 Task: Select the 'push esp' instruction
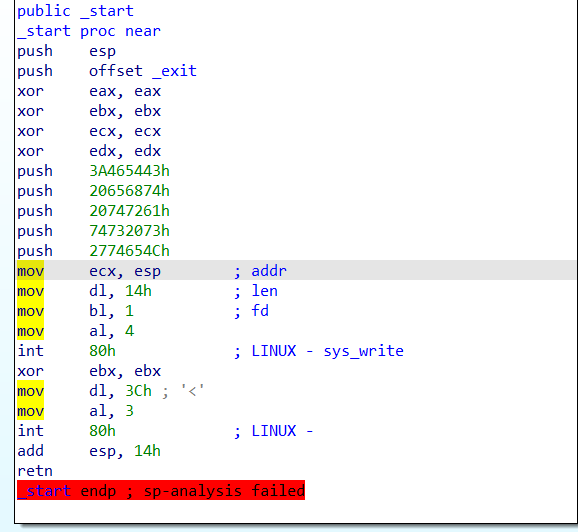point(66,51)
